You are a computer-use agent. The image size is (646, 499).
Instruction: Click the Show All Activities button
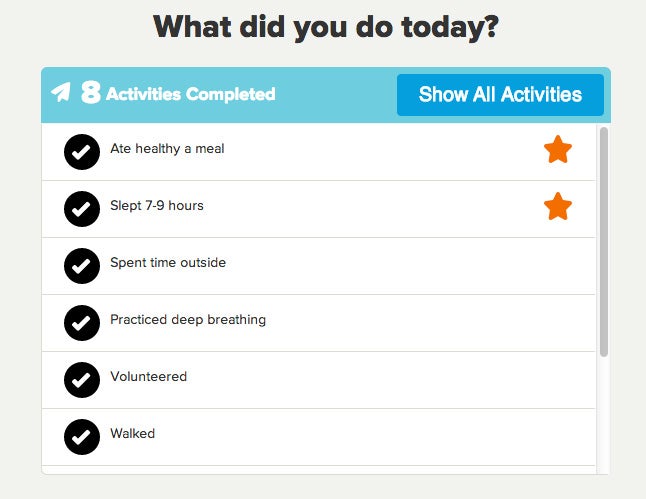coord(500,95)
